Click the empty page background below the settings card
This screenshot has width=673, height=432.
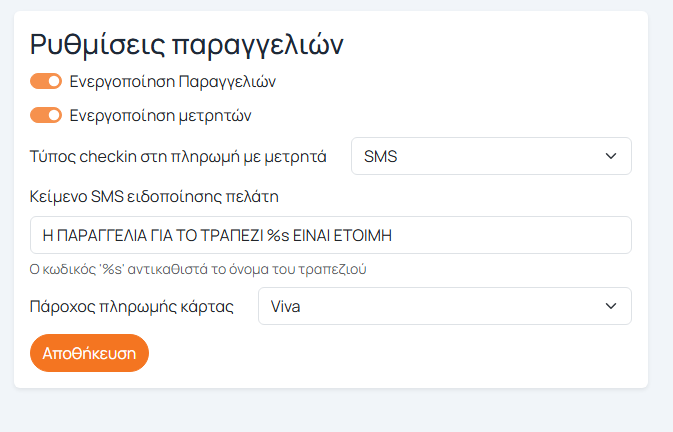pos(336,412)
